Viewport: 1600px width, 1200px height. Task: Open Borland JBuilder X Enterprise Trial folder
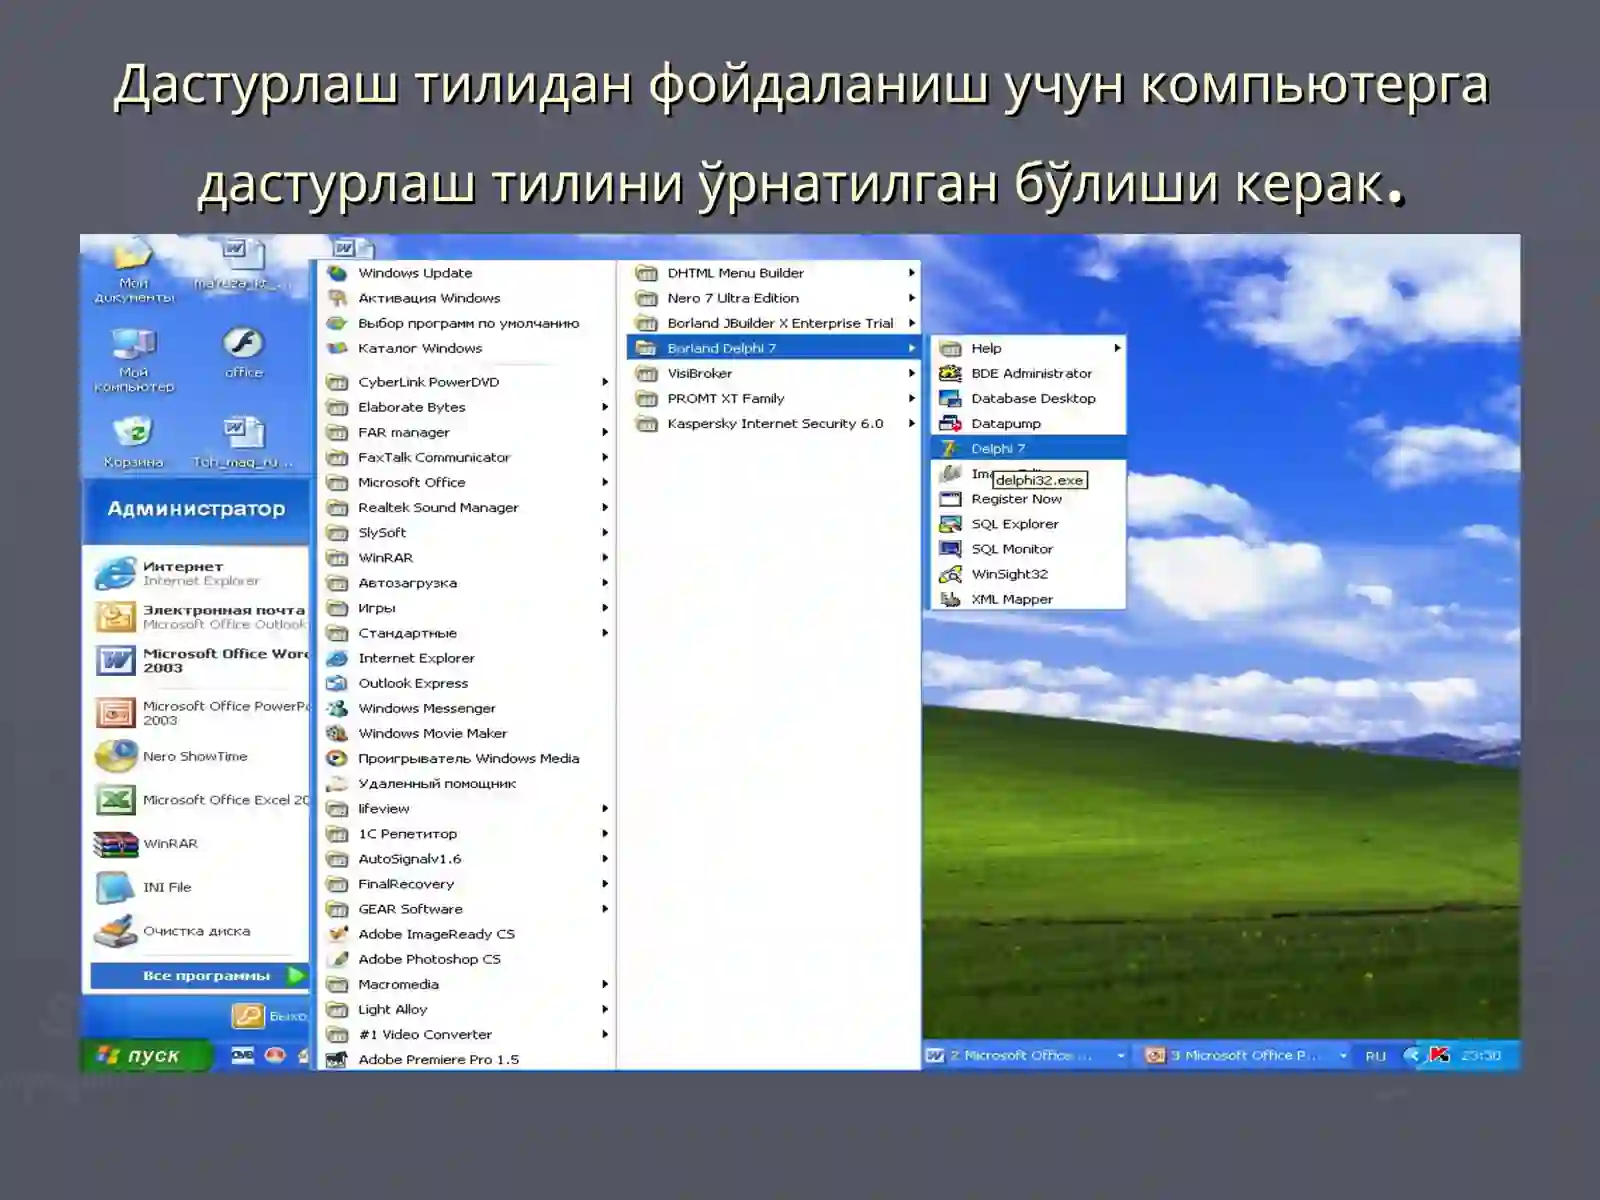[x=772, y=323]
